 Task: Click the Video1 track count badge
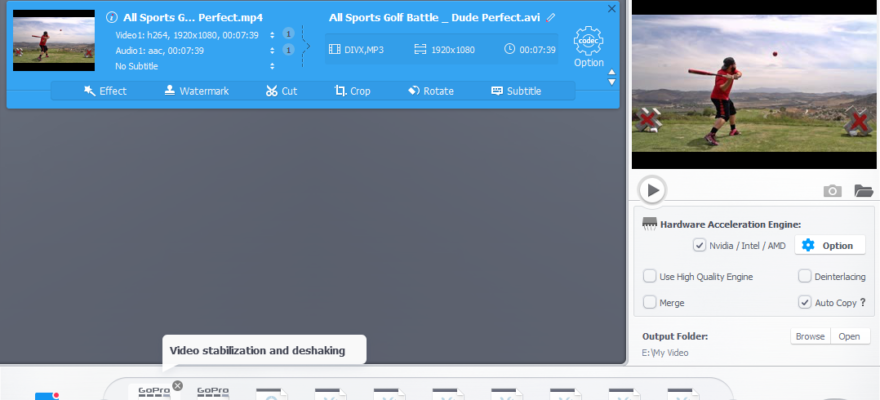coord(288,34)
